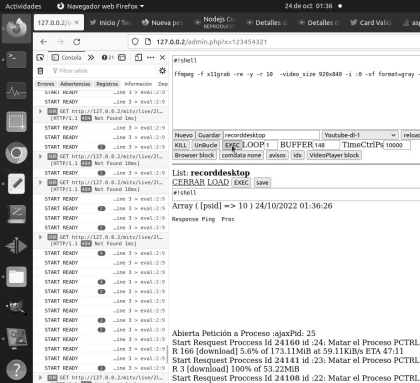Go back using the browser back arrow

(44, 42)
